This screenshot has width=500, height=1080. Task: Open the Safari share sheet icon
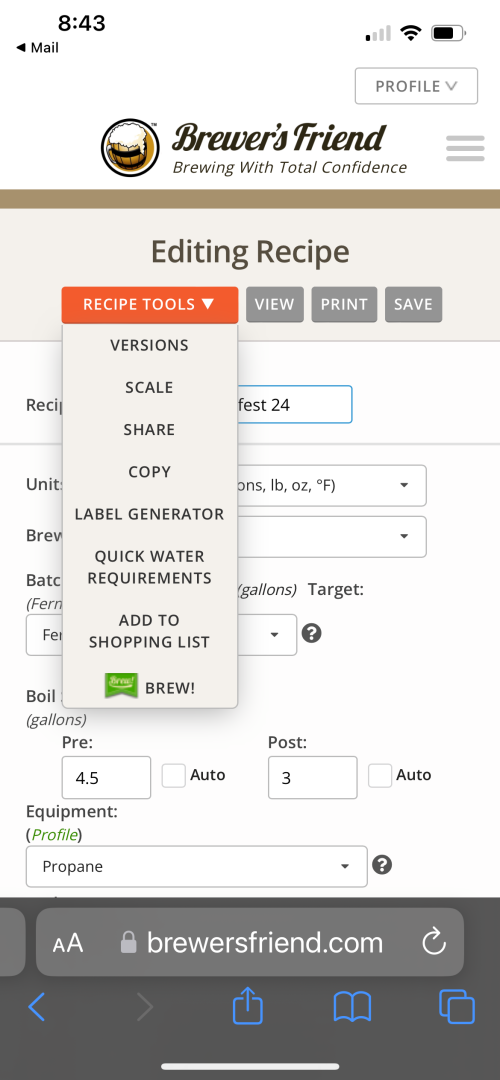pos(248,1007)
